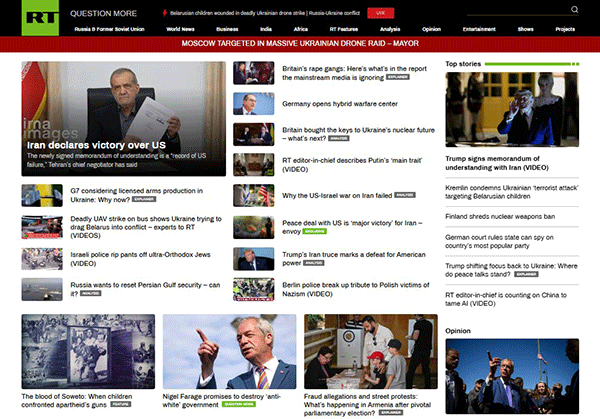600x419 pixels.
Task: Open the Entertainment section
Action: (x=479, y=29)
